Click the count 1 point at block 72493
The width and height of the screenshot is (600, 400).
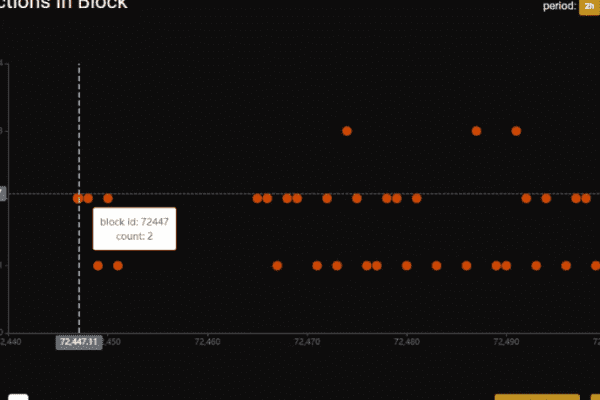click(x=536, y=266)
